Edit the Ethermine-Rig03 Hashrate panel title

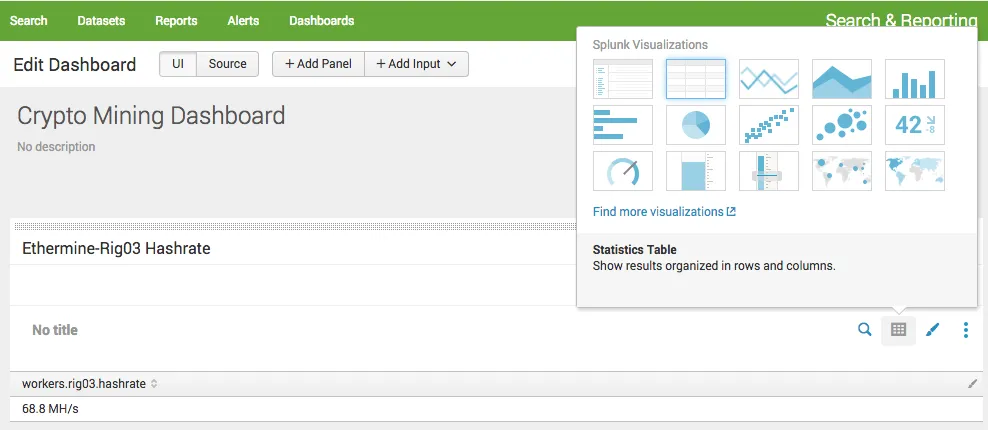[x=116, y=248]
